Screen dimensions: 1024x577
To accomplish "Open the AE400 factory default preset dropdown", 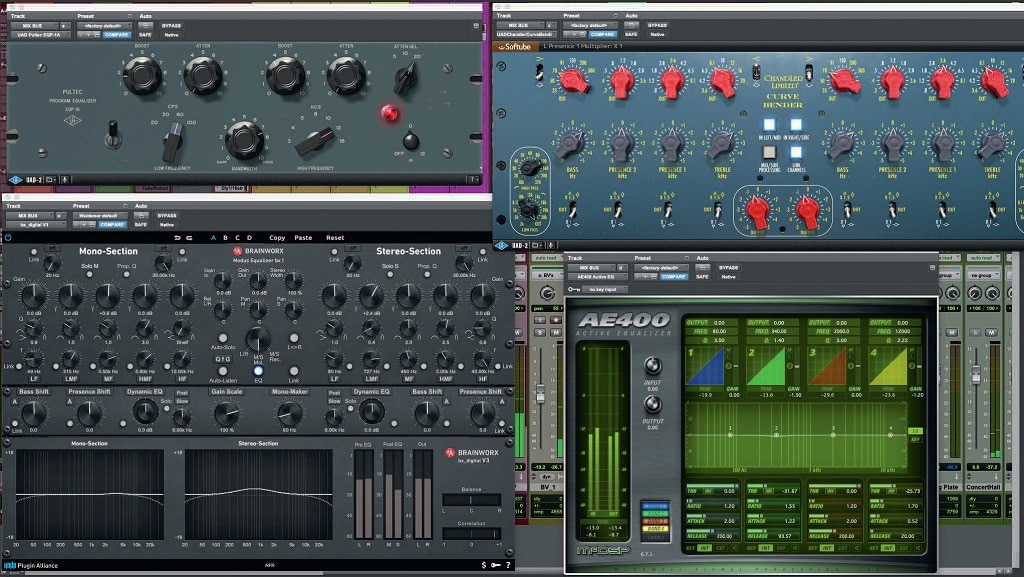I will click(661, 268).
